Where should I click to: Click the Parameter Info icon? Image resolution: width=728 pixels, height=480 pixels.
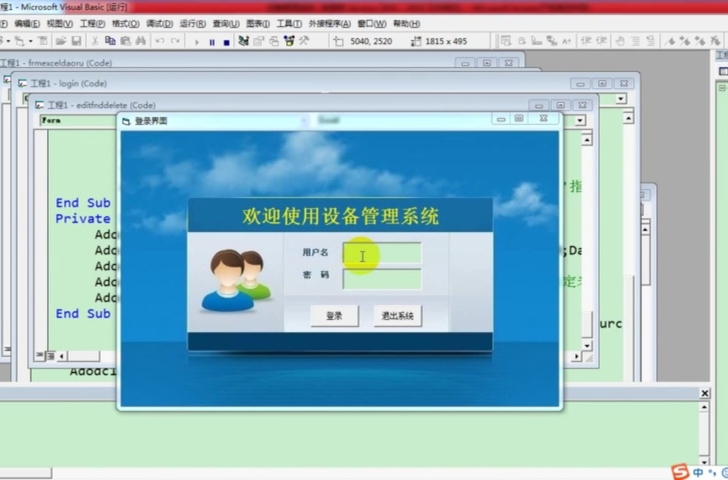[x=552, y=41]
